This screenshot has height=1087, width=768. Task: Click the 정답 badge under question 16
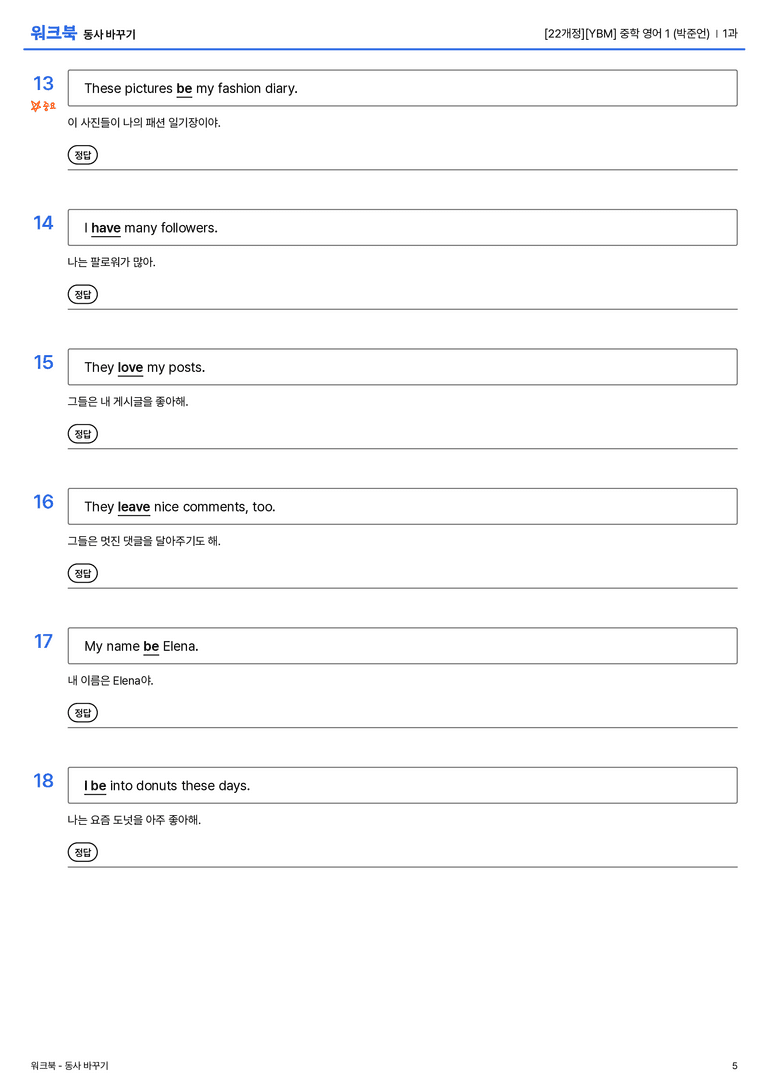[82, 573]
